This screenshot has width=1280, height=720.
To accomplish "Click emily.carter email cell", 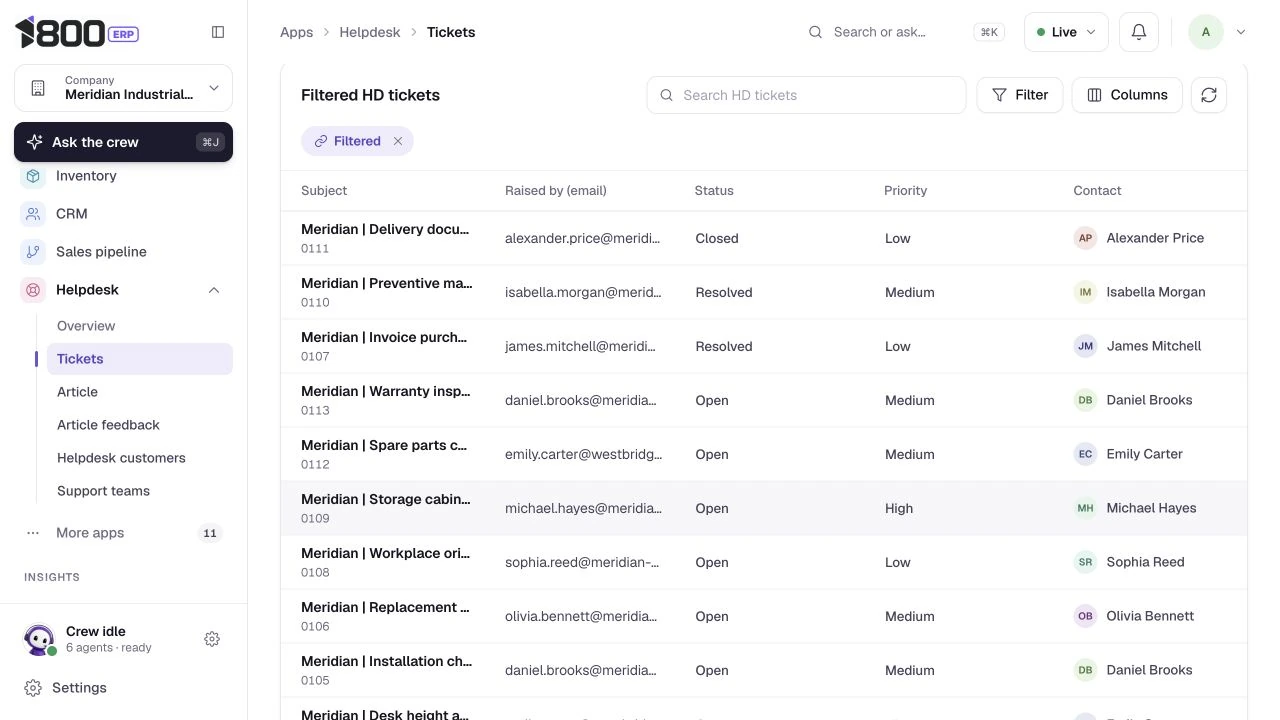I will click(583, 454).
